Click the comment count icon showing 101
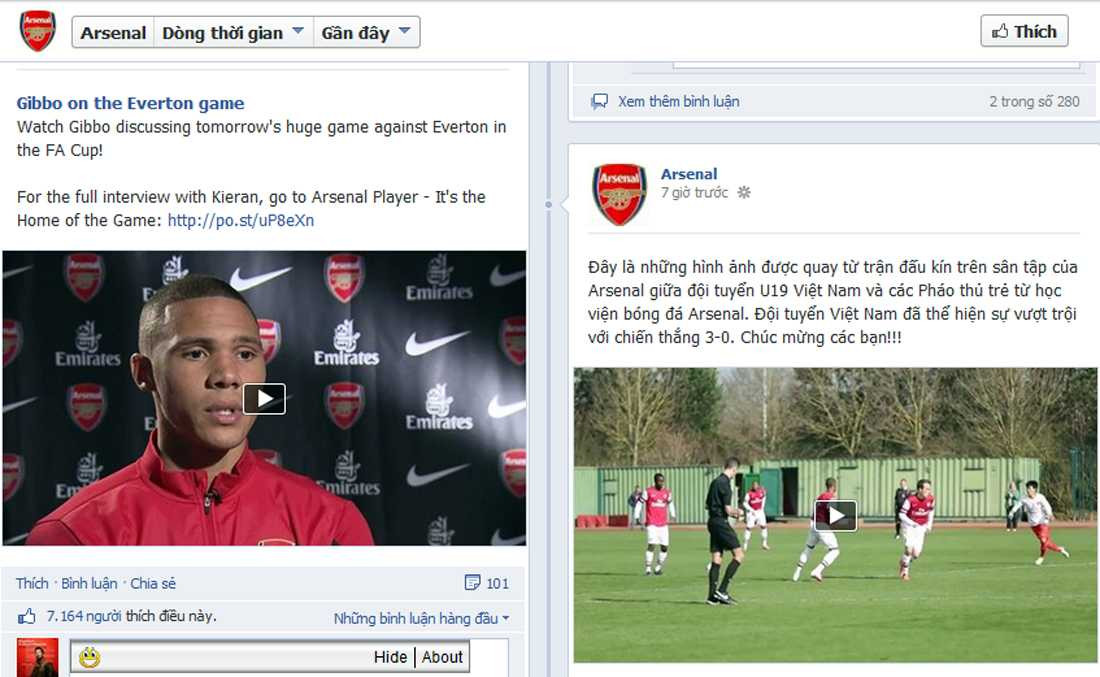Screen dimensions: 1100x677 point(473,583)
